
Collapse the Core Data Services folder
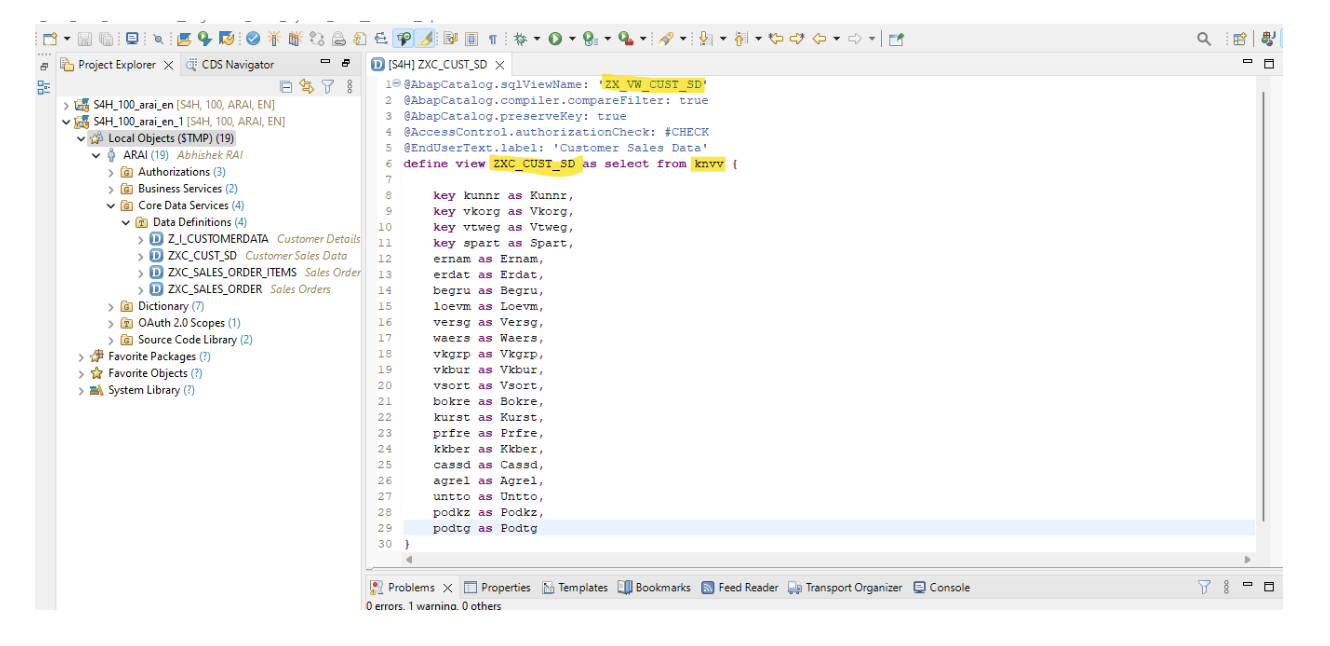tap(112, 205)
